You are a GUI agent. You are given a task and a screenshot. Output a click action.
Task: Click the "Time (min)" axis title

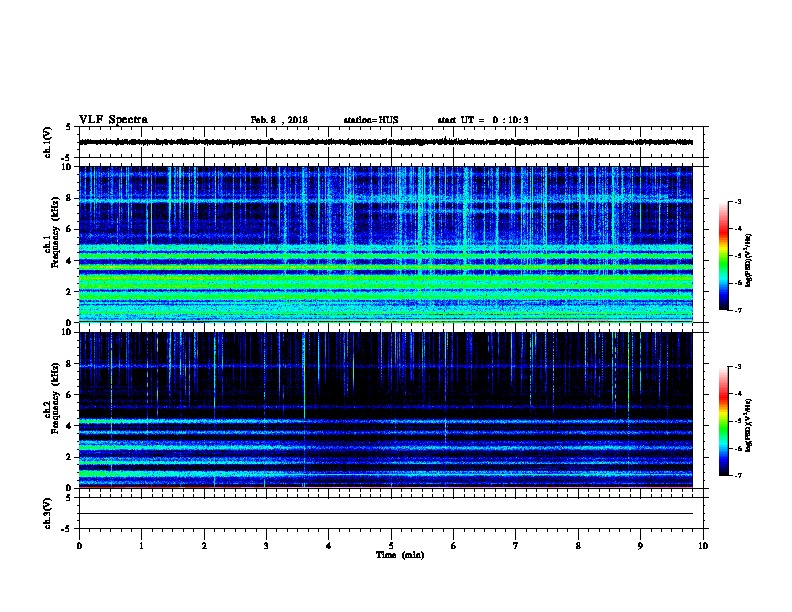point(400,555)
